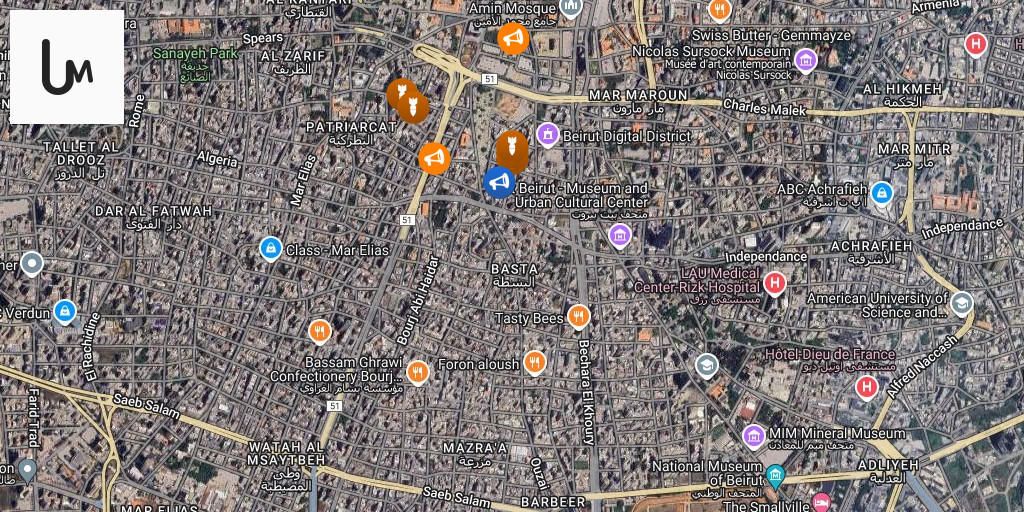This screenshot has height=512, width=1024.
Task: Click the blue megaphone marker
Action: (500, 182)
